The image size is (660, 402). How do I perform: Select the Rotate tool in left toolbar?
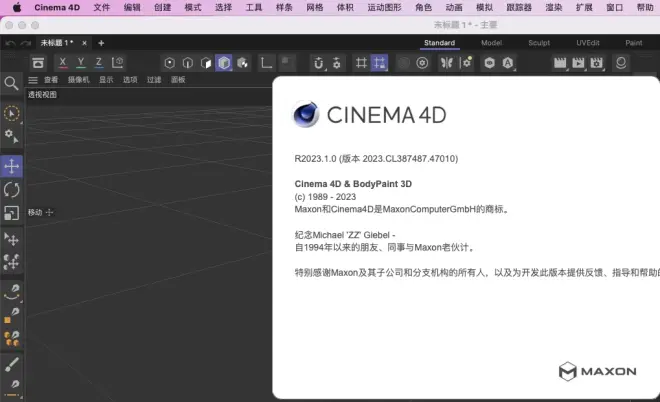(12, 189)
